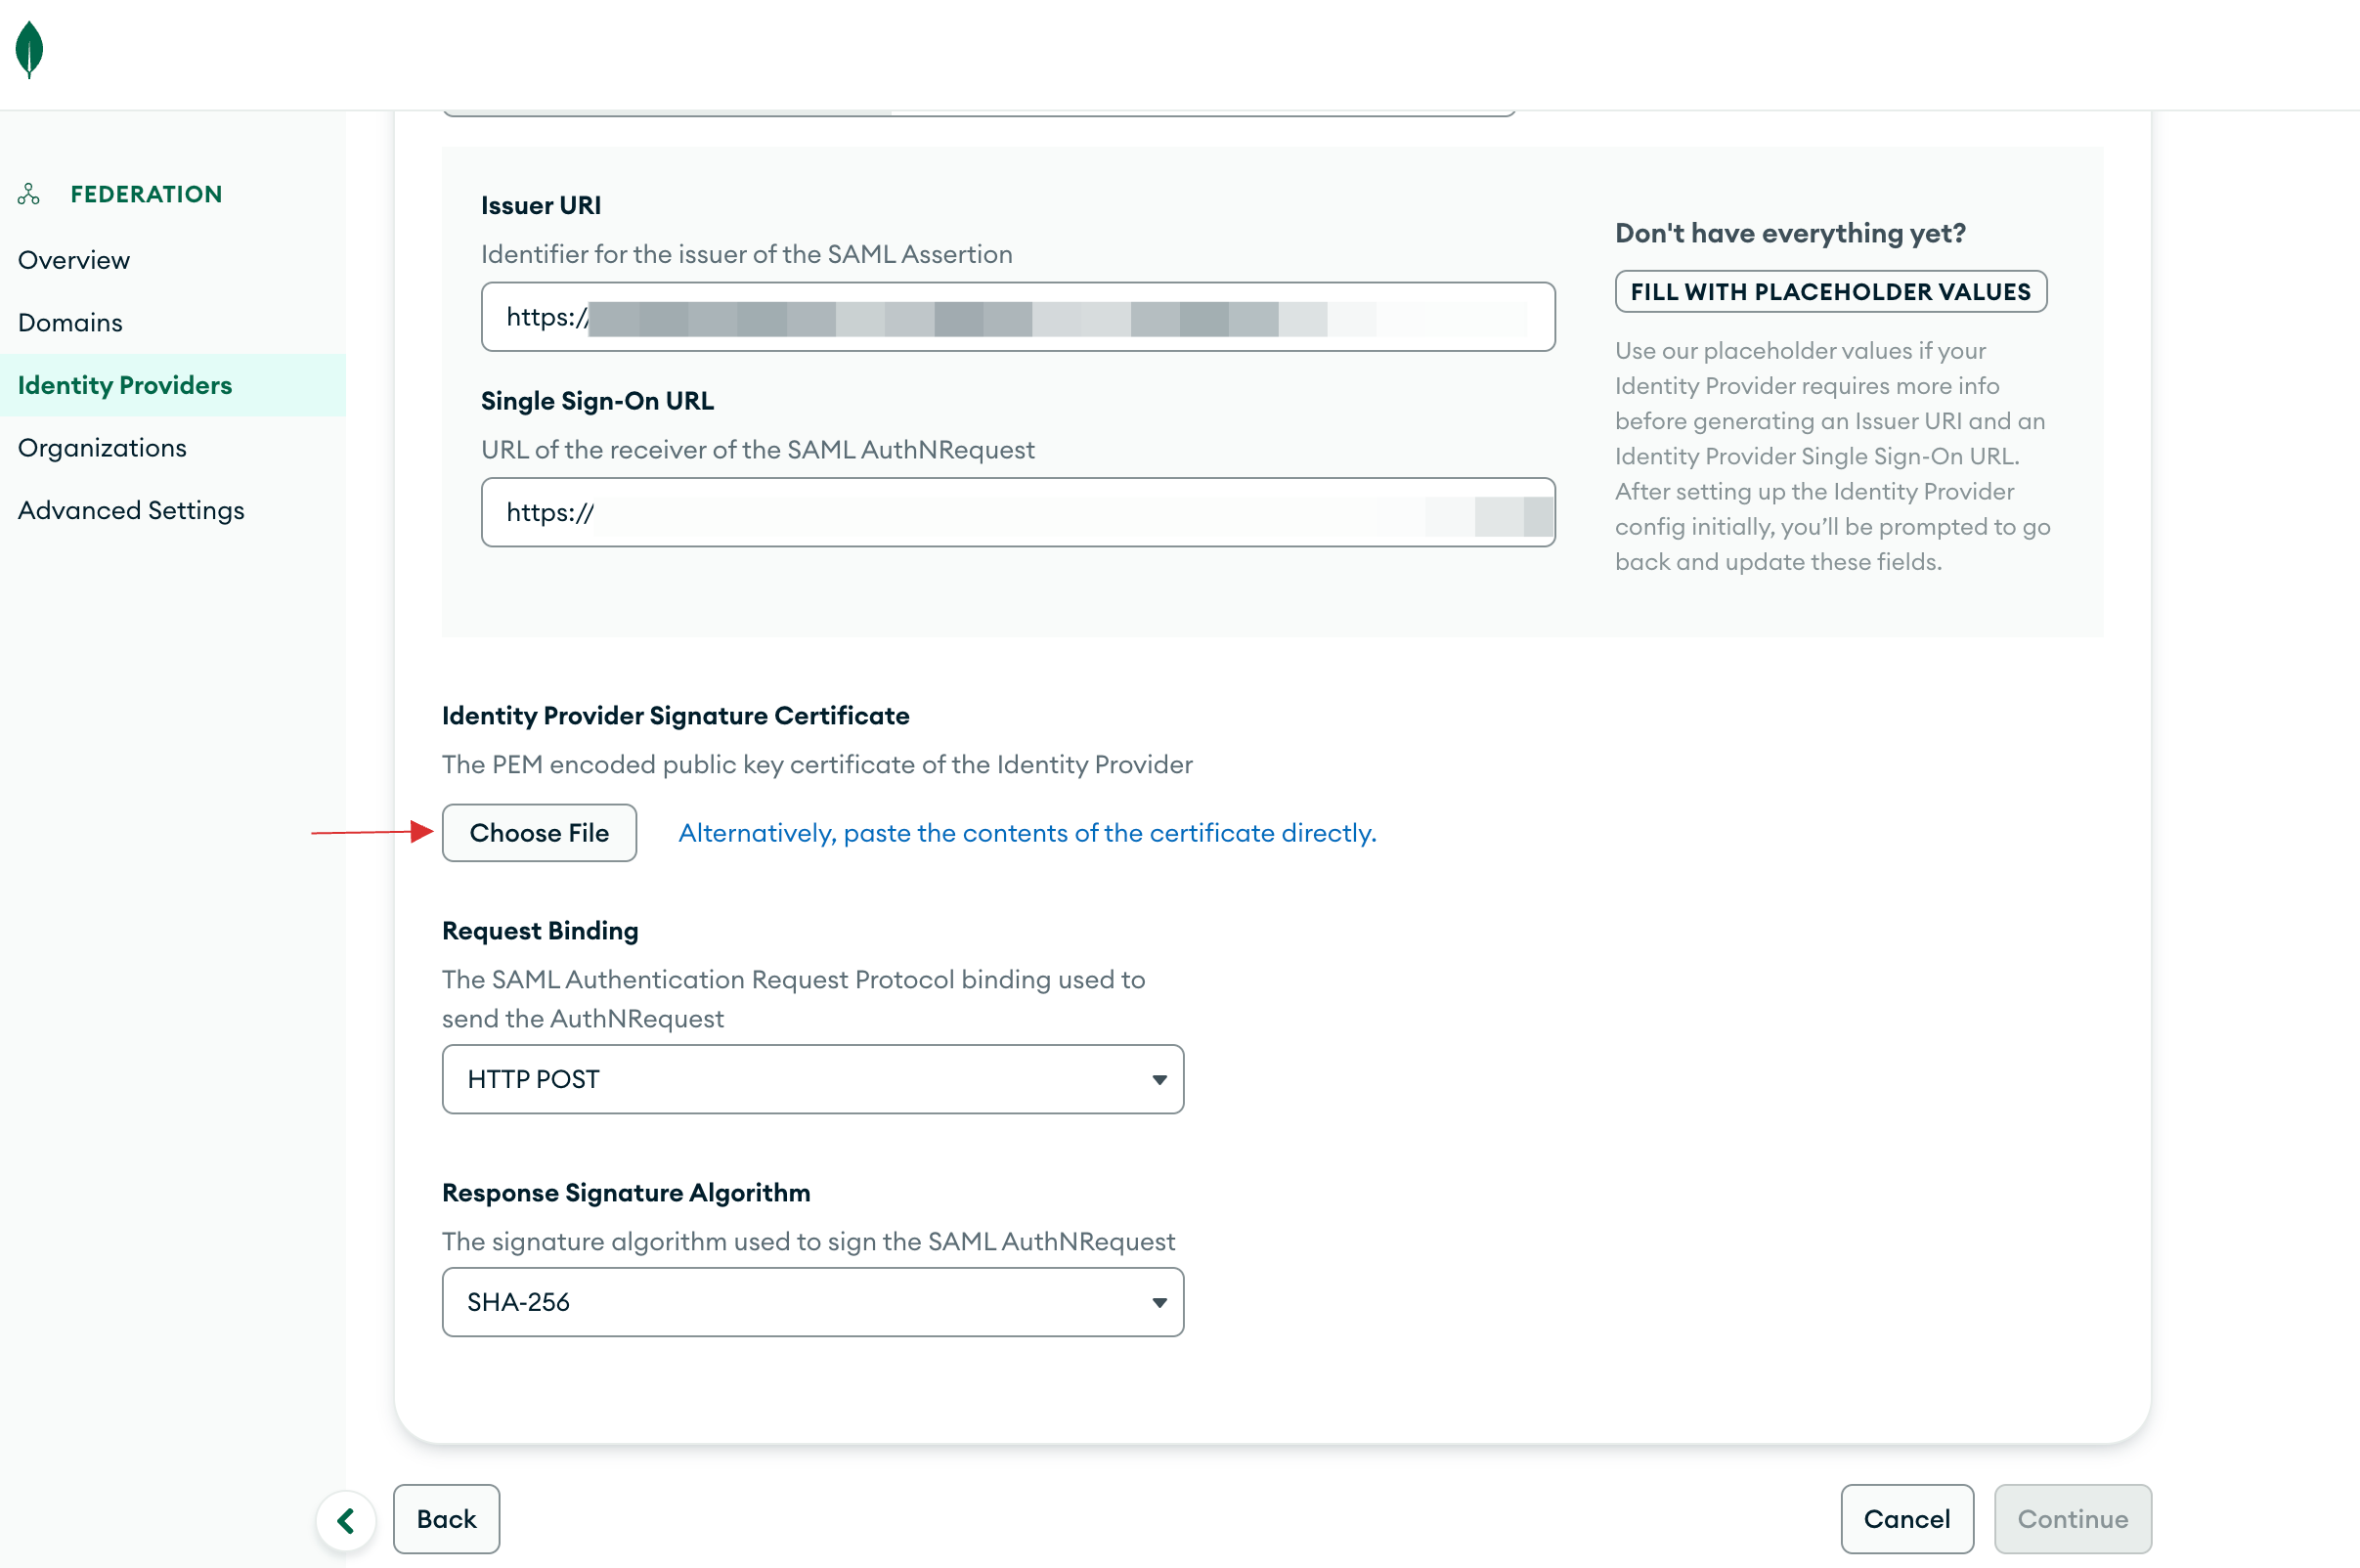Click the Cancel button
Screen dimensions: 2360x1568
point(1905,1517)
